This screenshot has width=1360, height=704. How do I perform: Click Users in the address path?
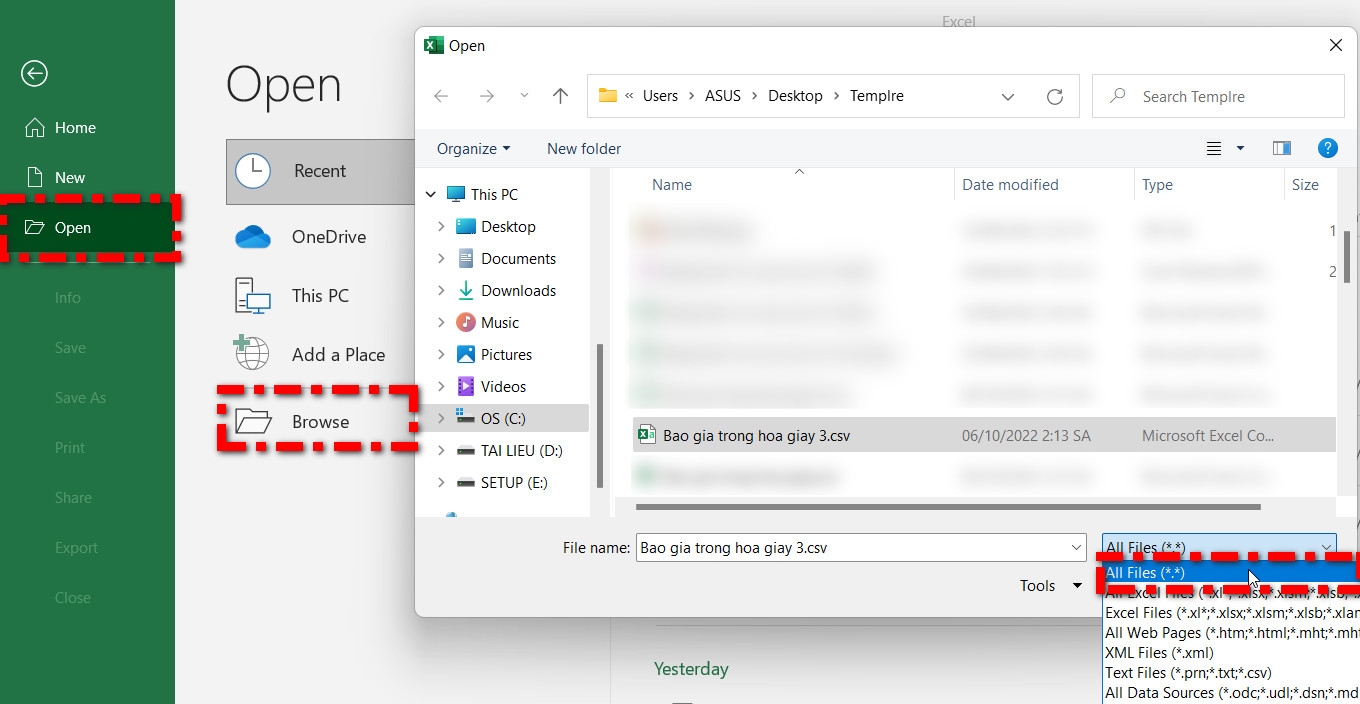coord(660,96)
